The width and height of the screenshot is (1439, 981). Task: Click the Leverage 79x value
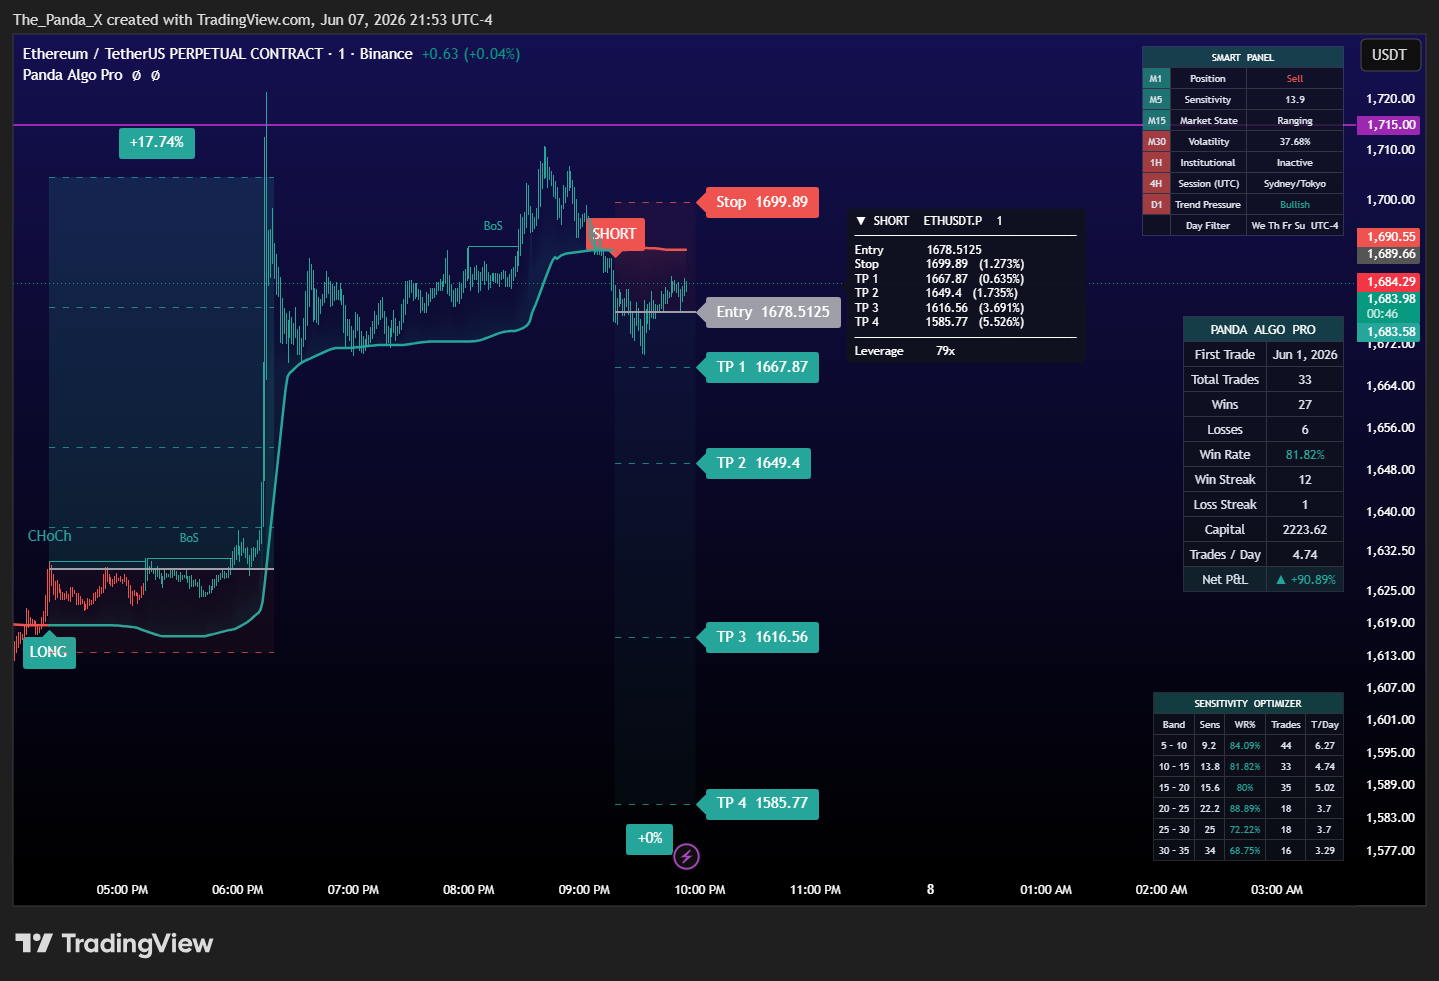[945, 351]
